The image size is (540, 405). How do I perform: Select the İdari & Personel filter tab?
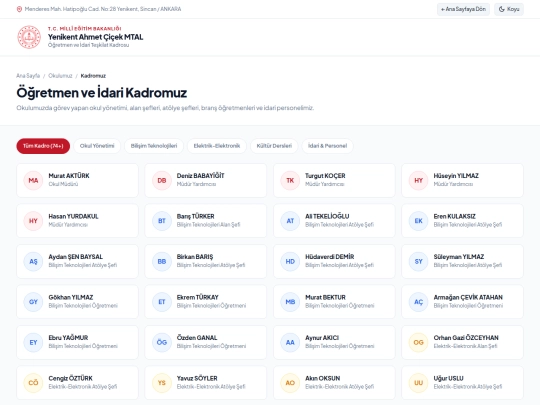[x=328, y=146]
